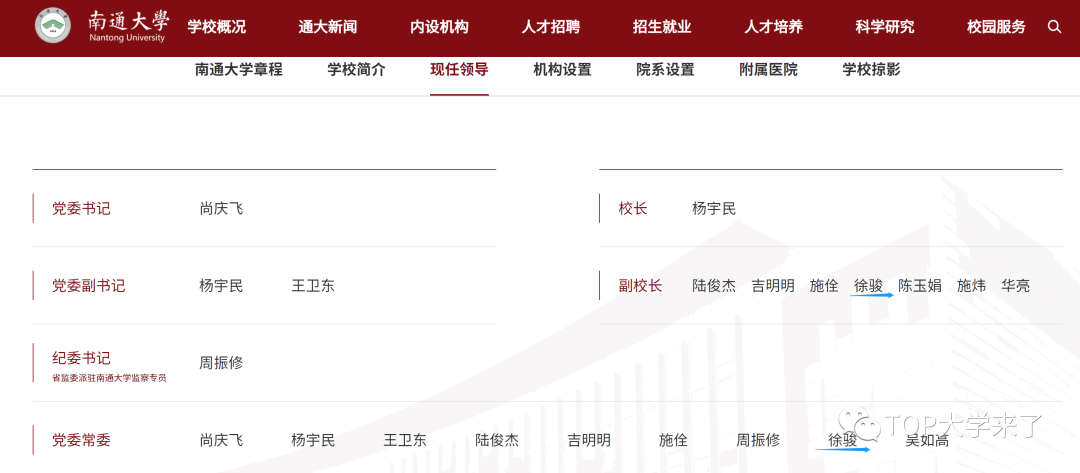Click 王卫东 in the 党委常委 row

(405, 440)
